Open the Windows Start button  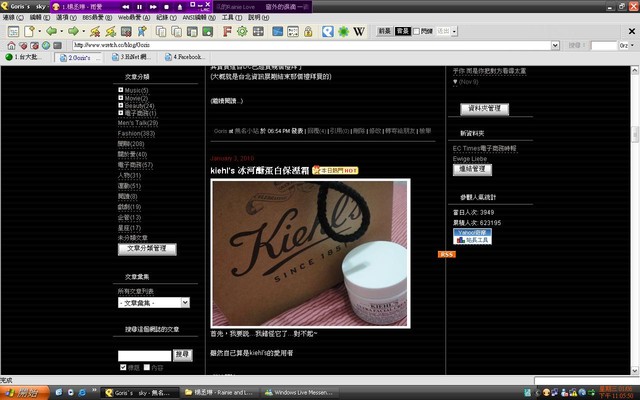pos(24,393)
